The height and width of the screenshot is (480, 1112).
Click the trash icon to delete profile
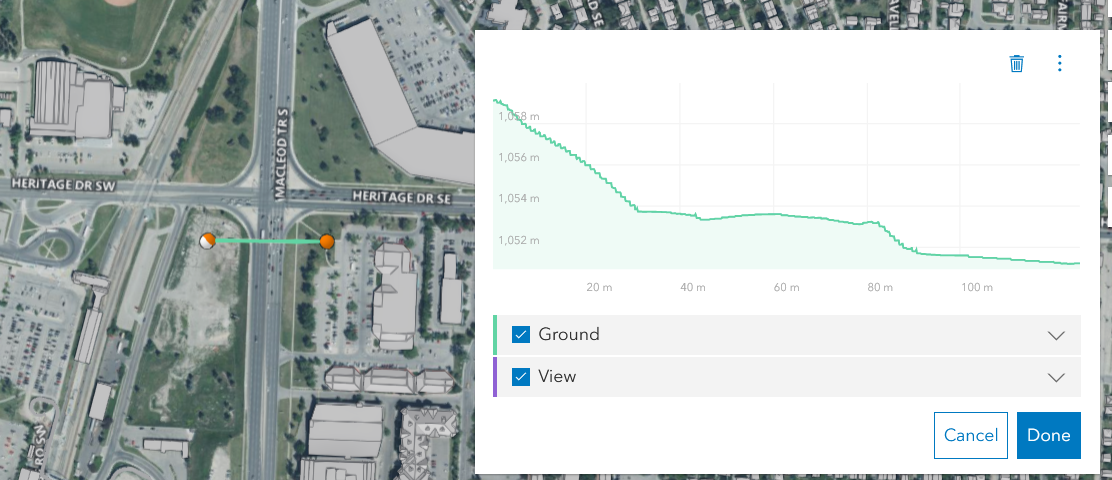[1017, 64]
